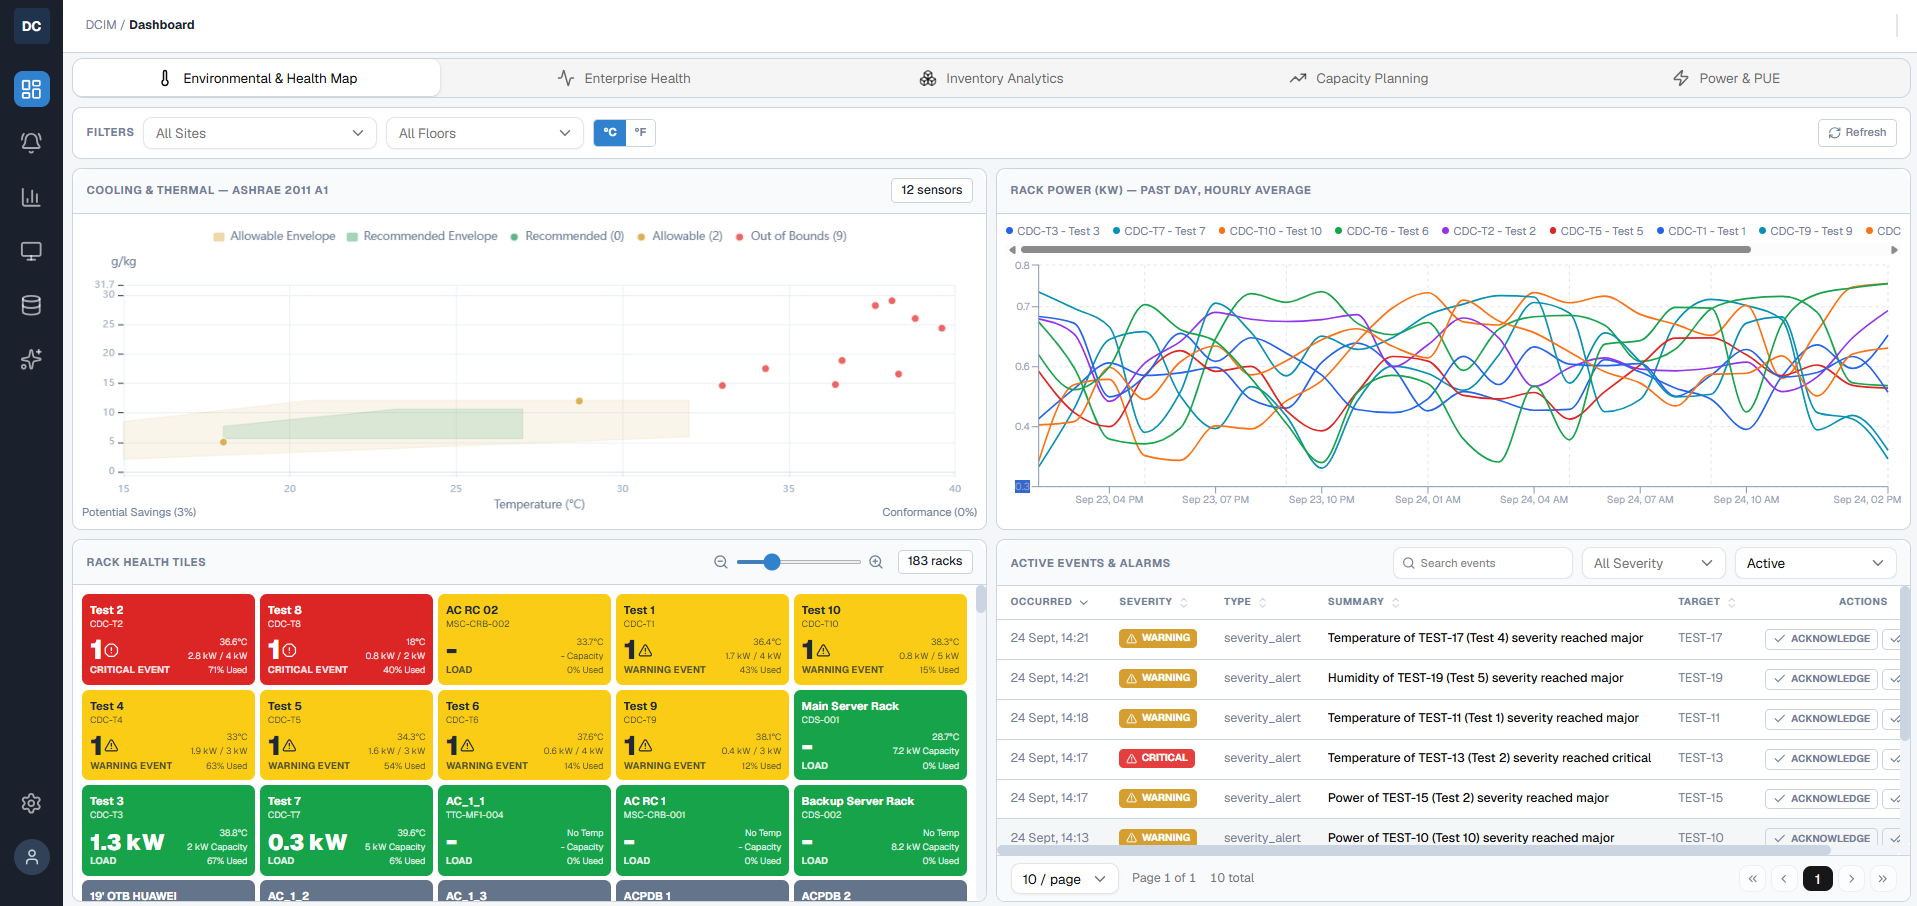1917x906 pixels.
Task: Acknowledge the TEST-15 power warning
Action: click(1821, 798)
